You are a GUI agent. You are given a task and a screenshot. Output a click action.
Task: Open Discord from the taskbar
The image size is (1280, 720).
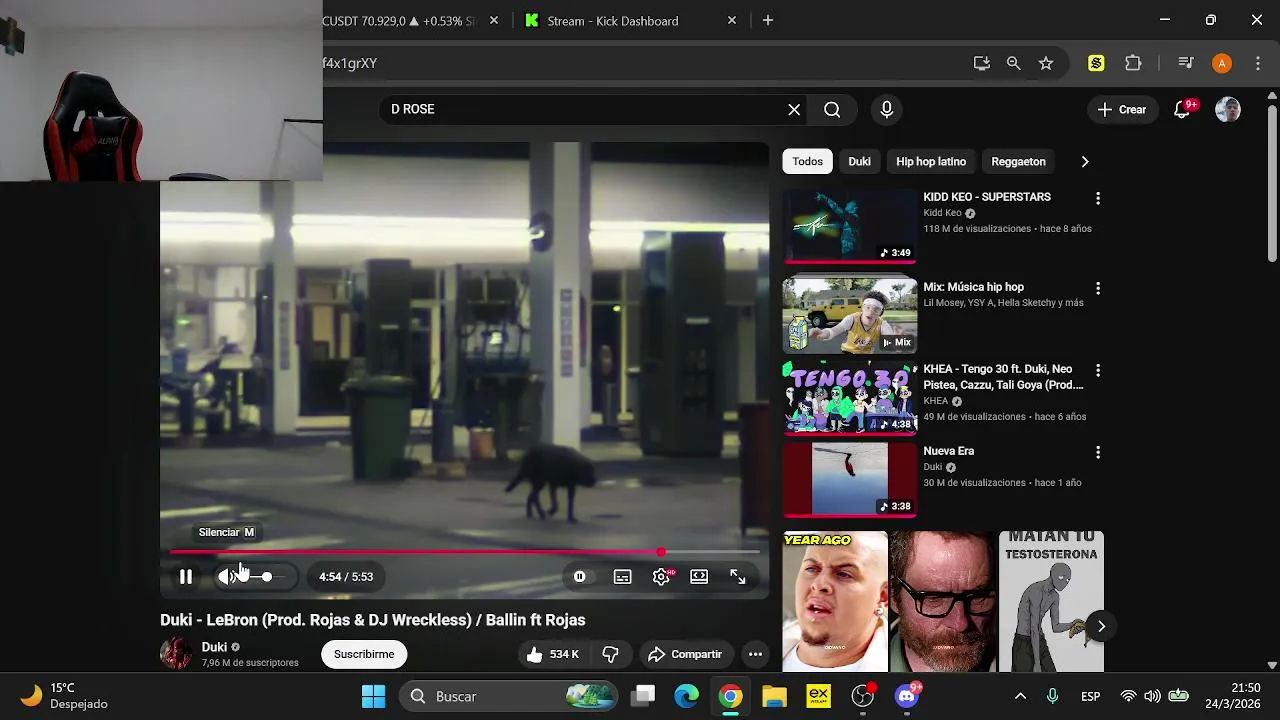click(x=907, y=696)
